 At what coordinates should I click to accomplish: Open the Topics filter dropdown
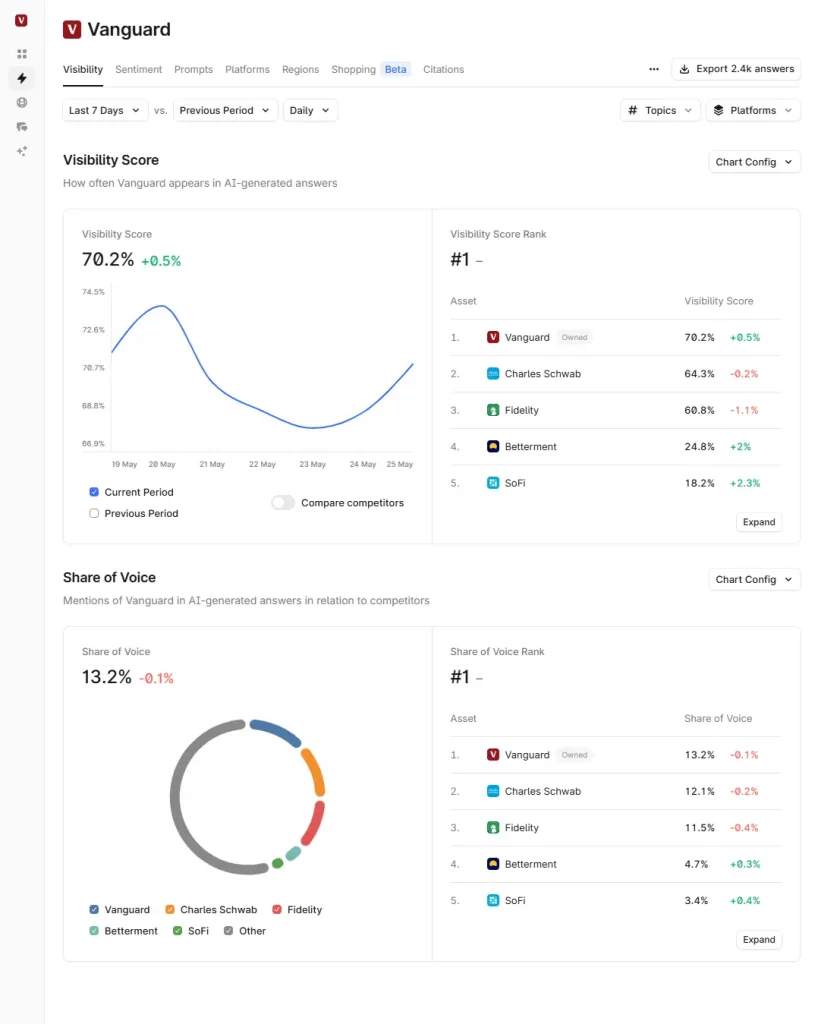point(660,110)
